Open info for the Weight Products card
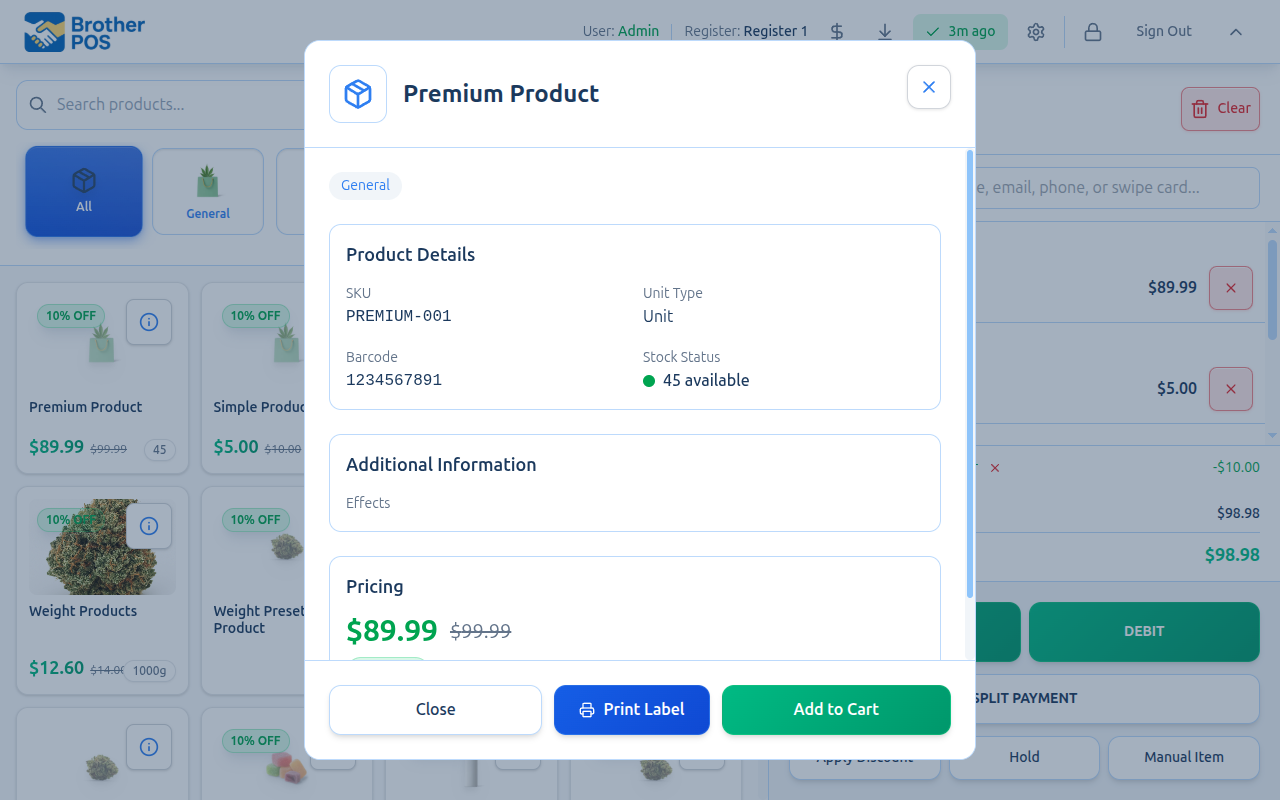 pos(149,526)
